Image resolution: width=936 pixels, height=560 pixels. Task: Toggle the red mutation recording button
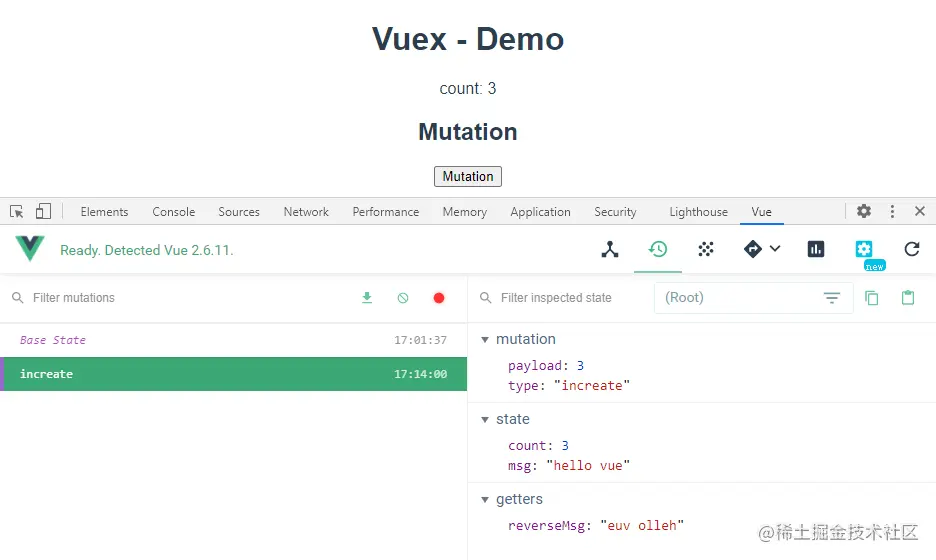(x=439, y=298)
